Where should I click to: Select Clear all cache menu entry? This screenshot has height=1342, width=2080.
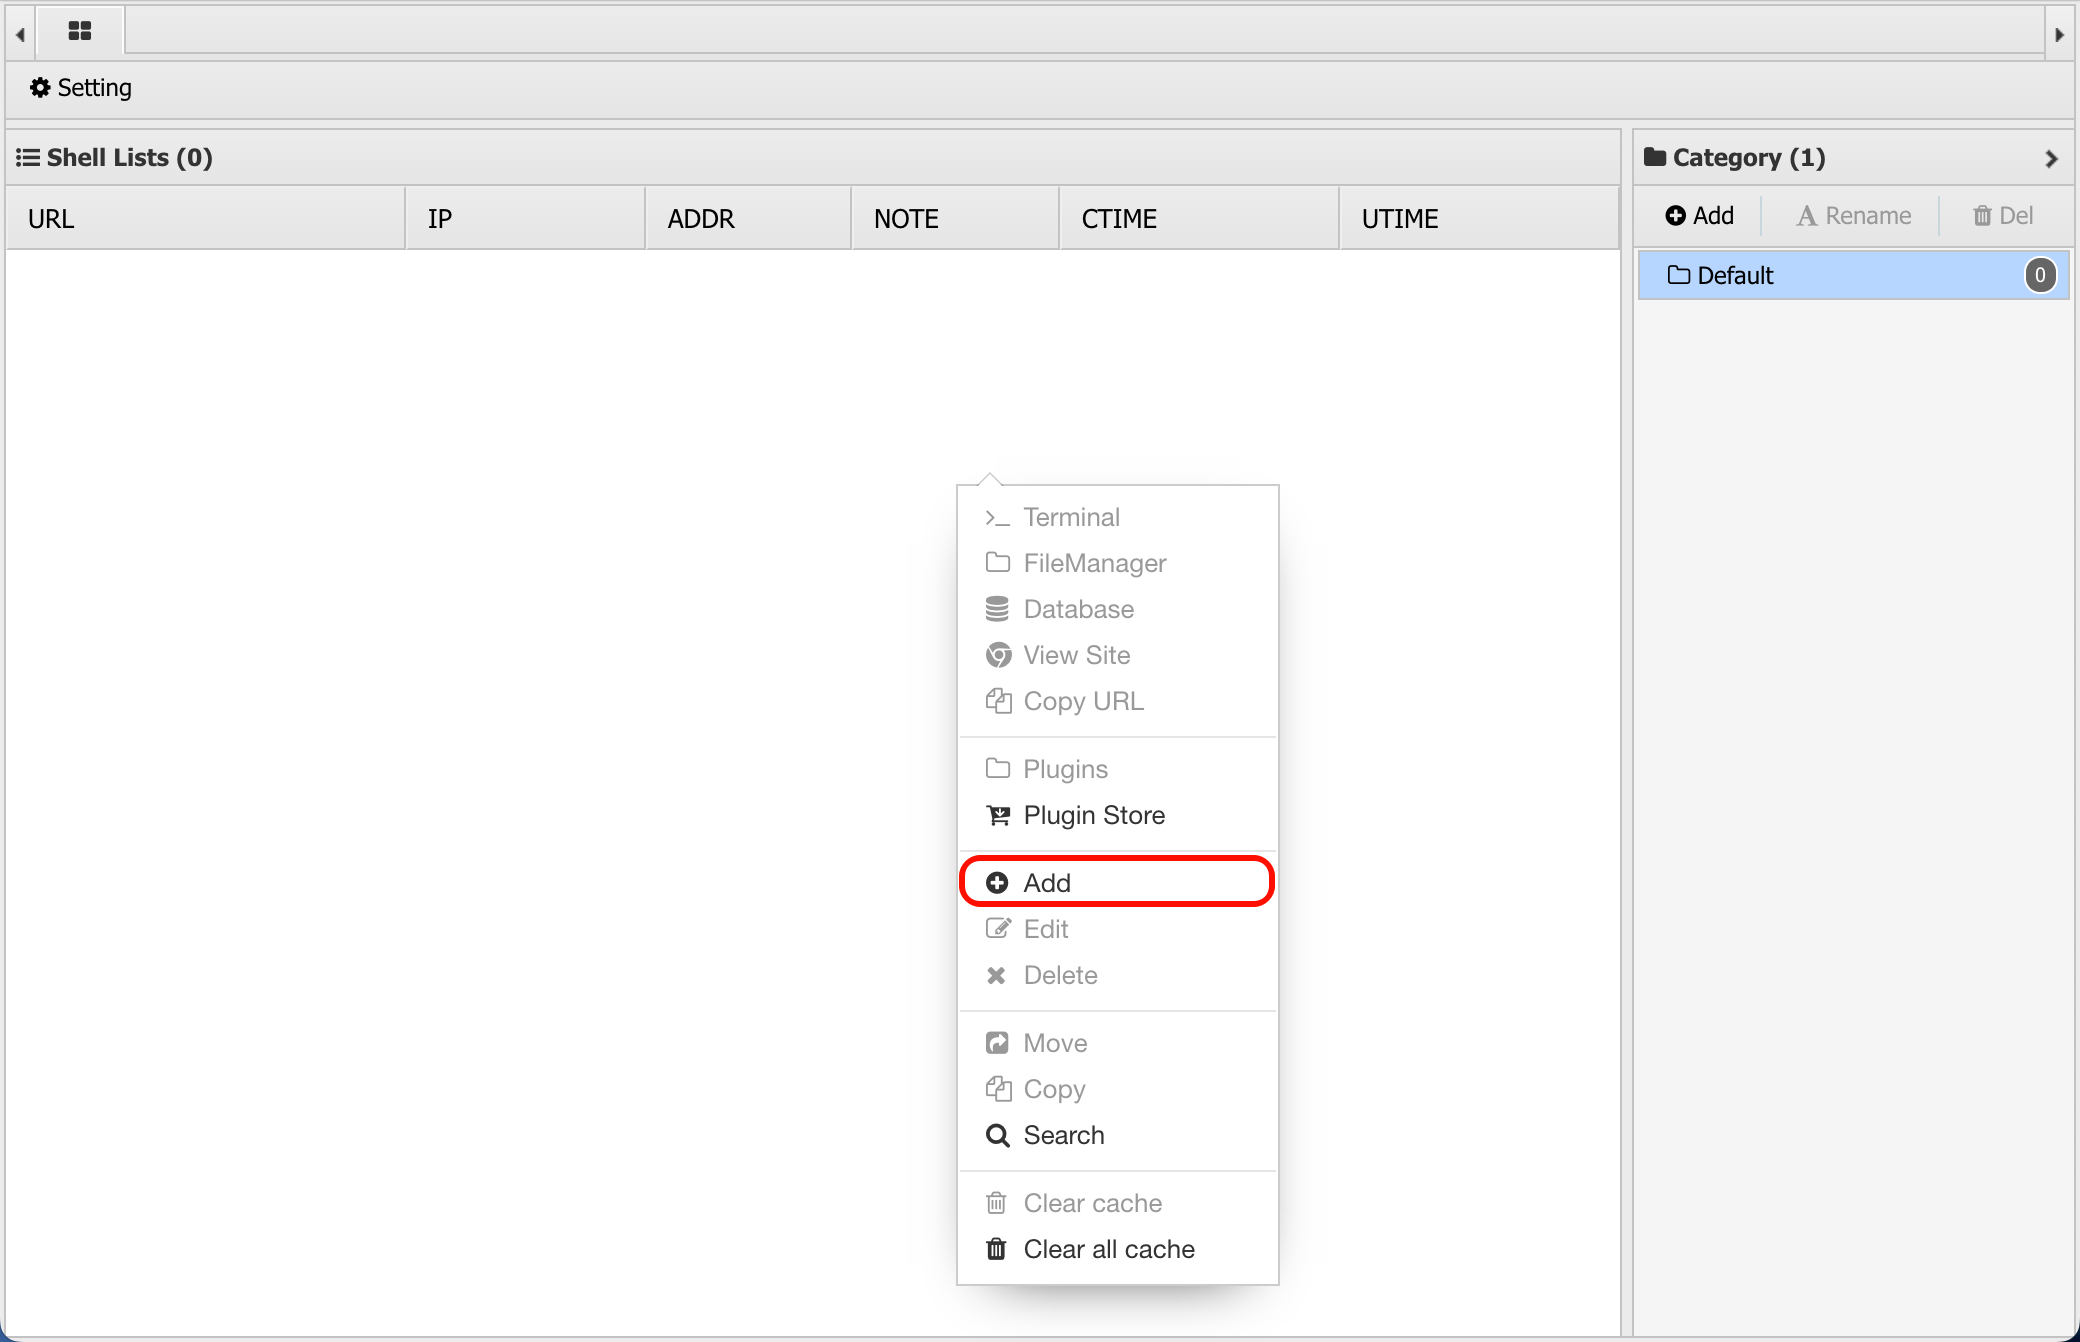1109,1249
